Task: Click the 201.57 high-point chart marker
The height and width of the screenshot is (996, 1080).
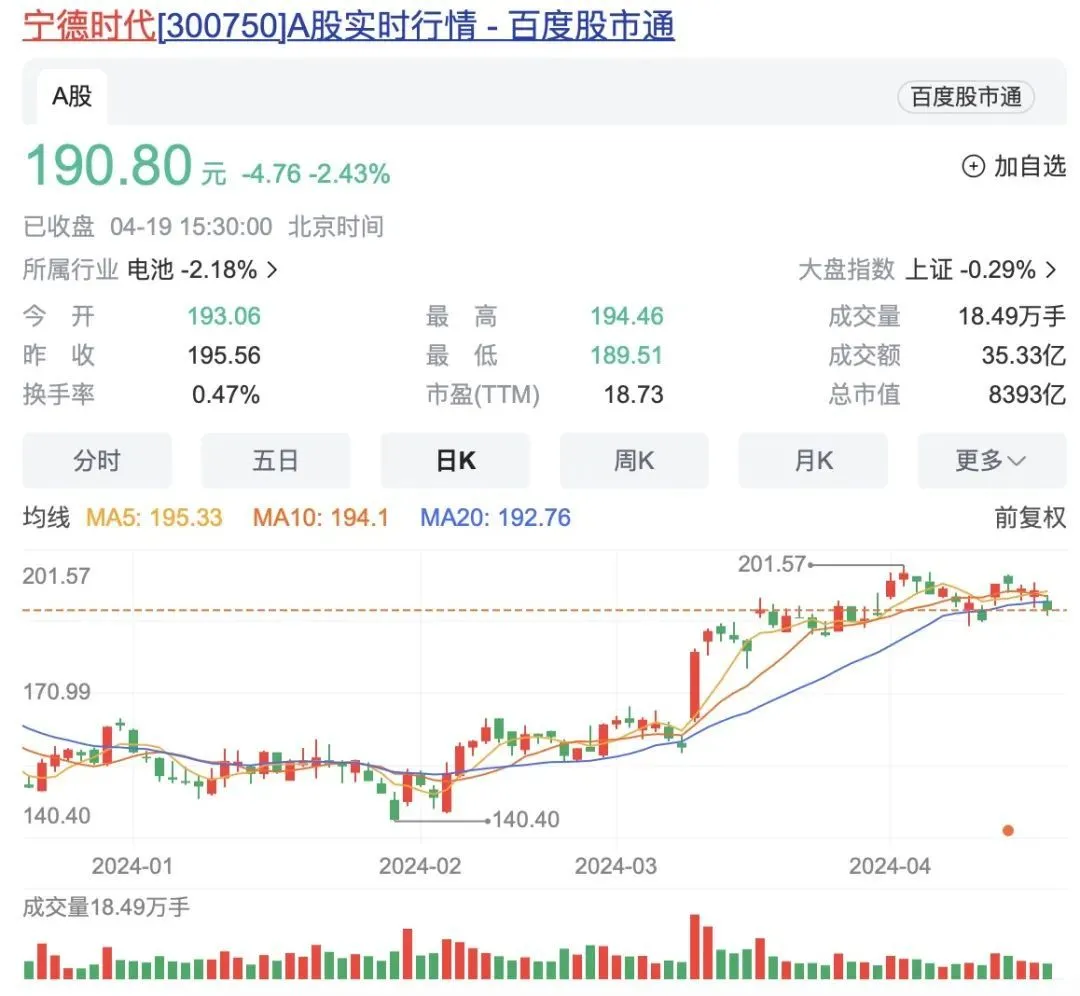Action: [x=771, y=564]
